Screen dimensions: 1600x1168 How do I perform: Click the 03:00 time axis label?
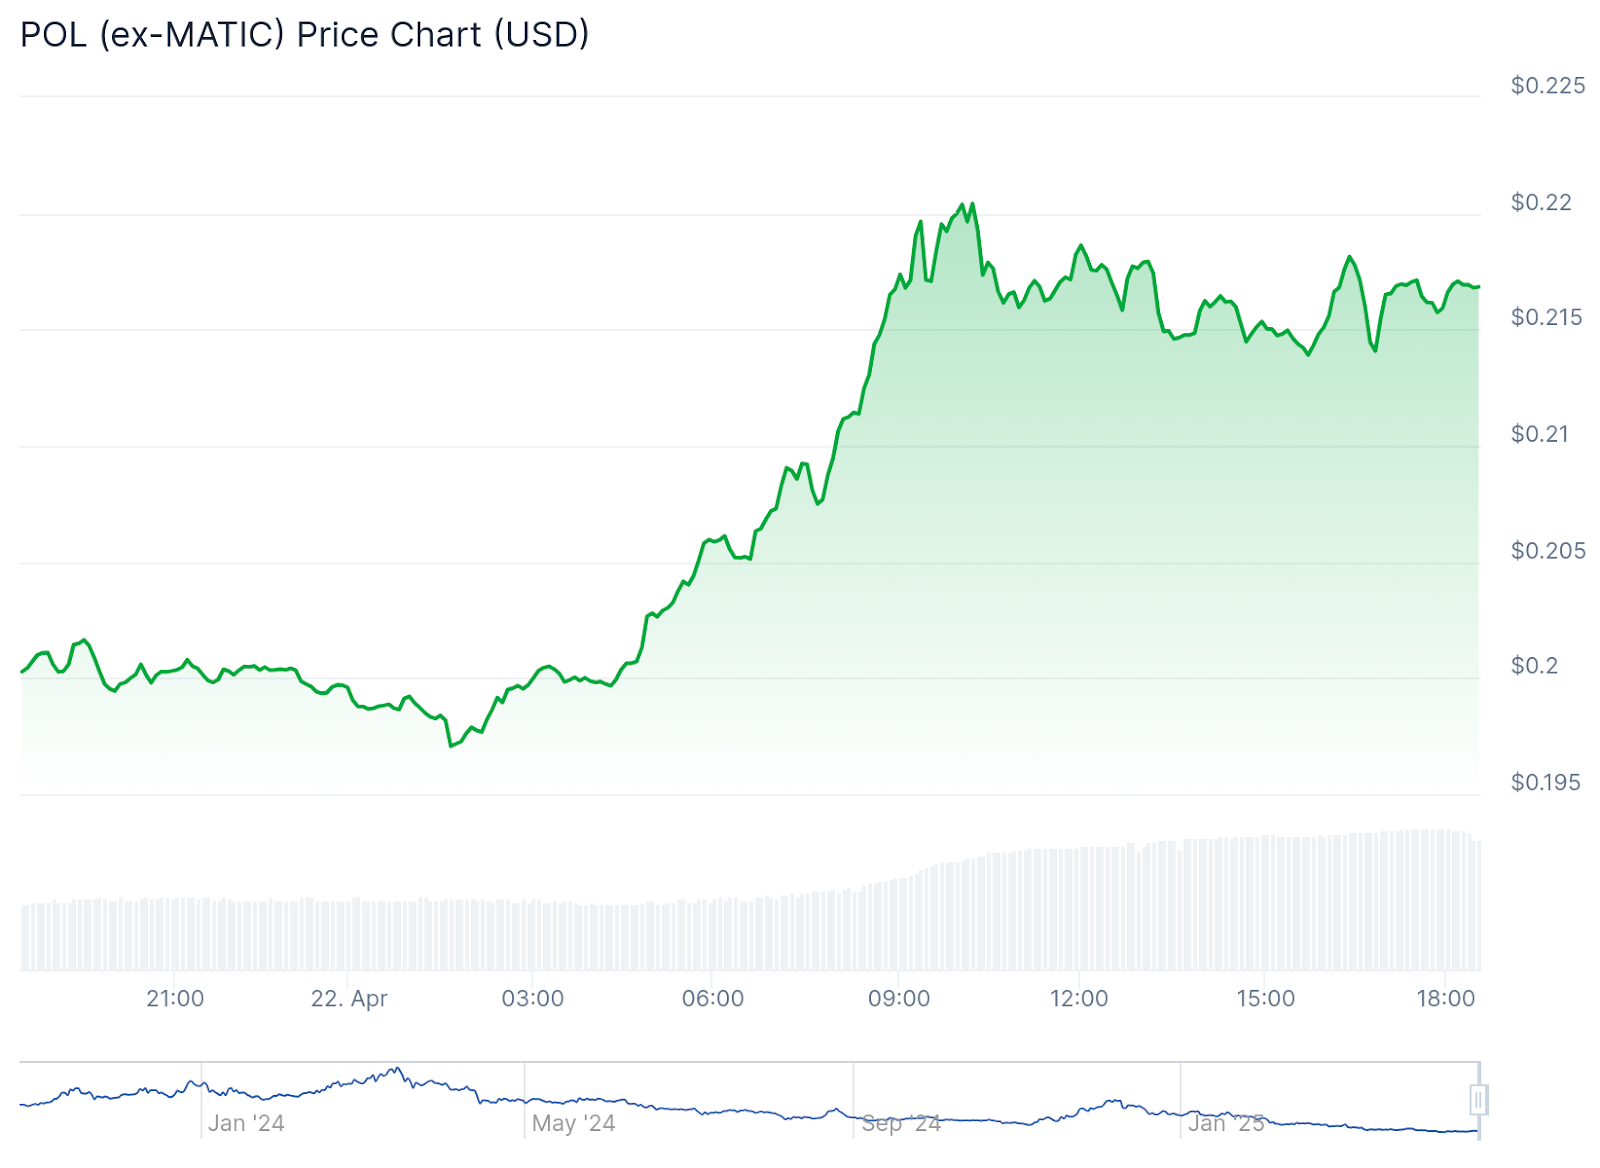[533, 999]
